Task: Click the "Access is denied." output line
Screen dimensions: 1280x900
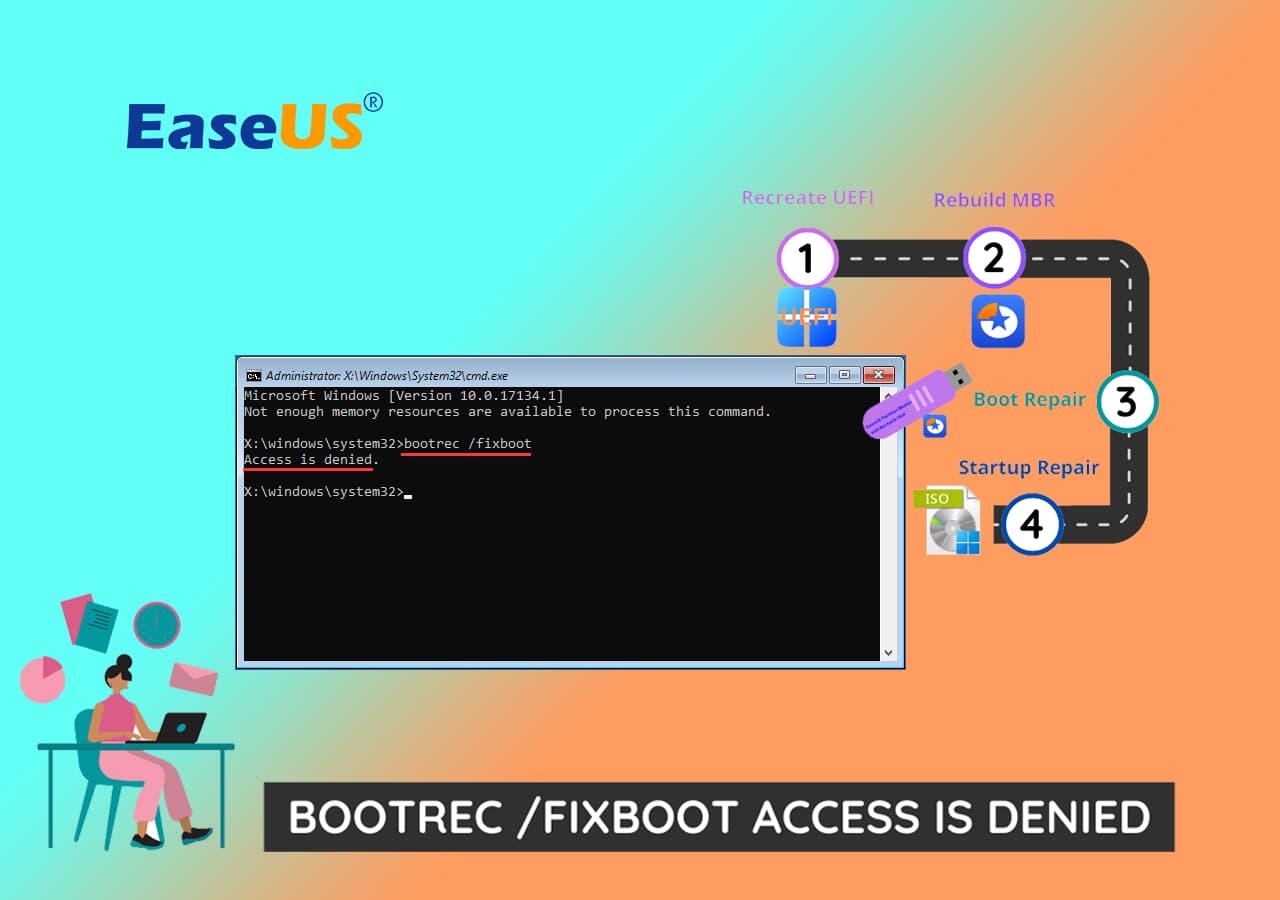Action: click(x=312, y=460)
